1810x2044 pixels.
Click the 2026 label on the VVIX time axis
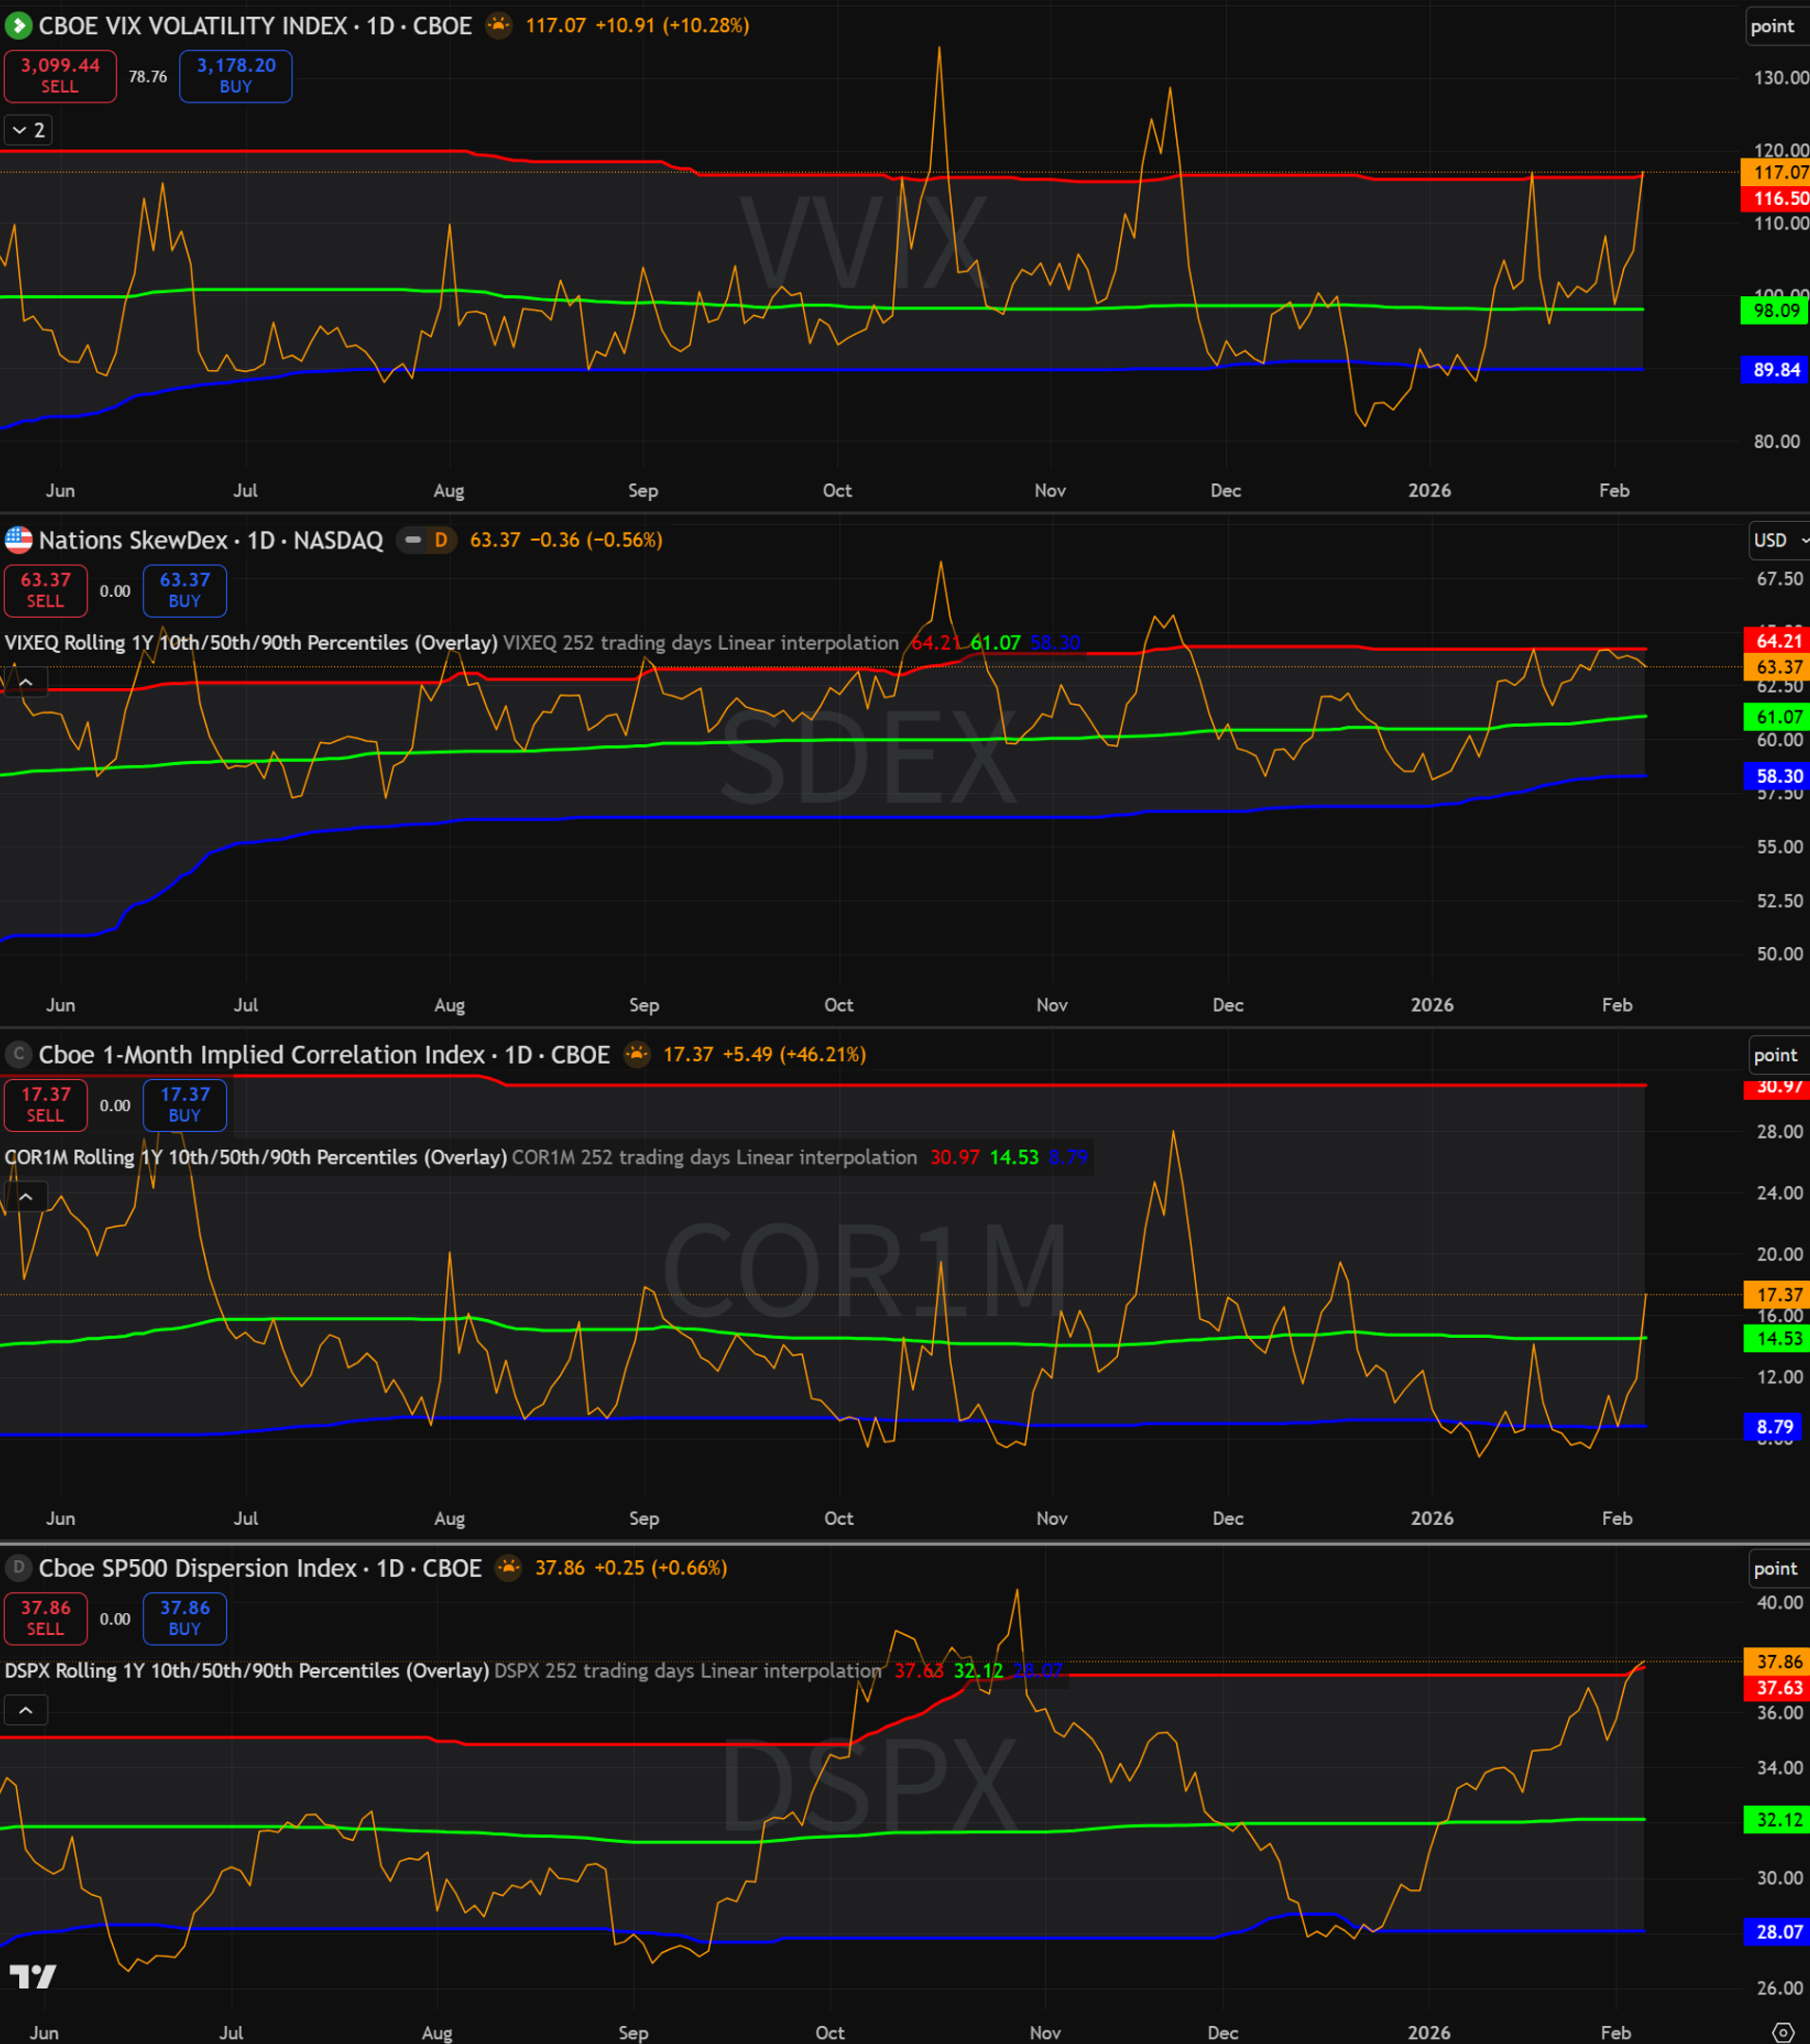[1429, 490]
